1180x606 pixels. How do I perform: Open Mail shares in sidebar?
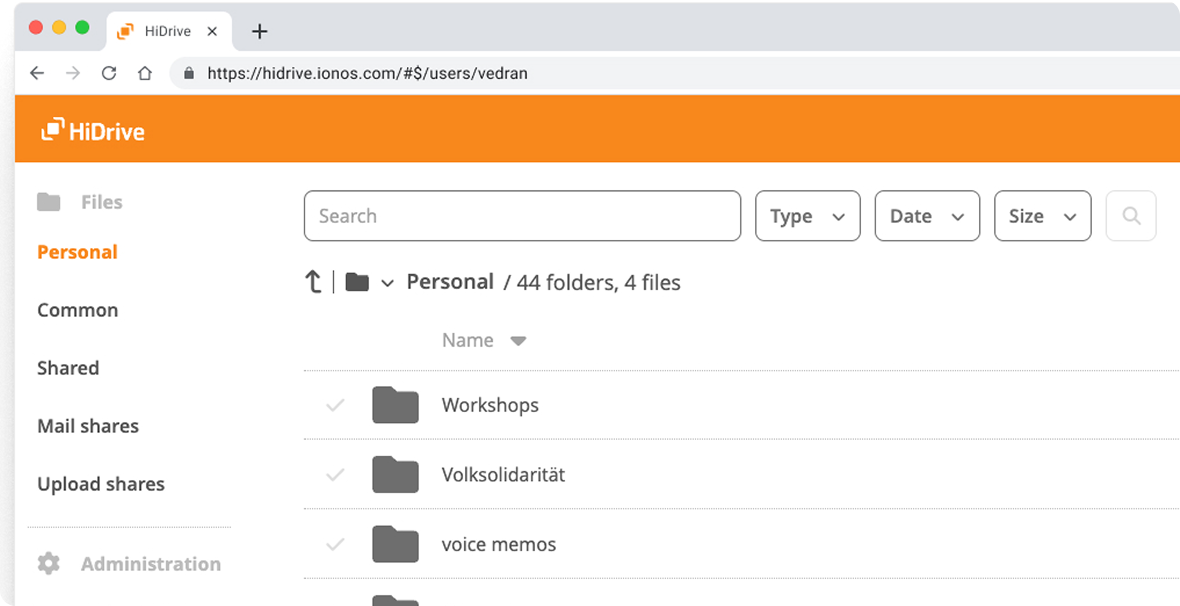(88, 426)
